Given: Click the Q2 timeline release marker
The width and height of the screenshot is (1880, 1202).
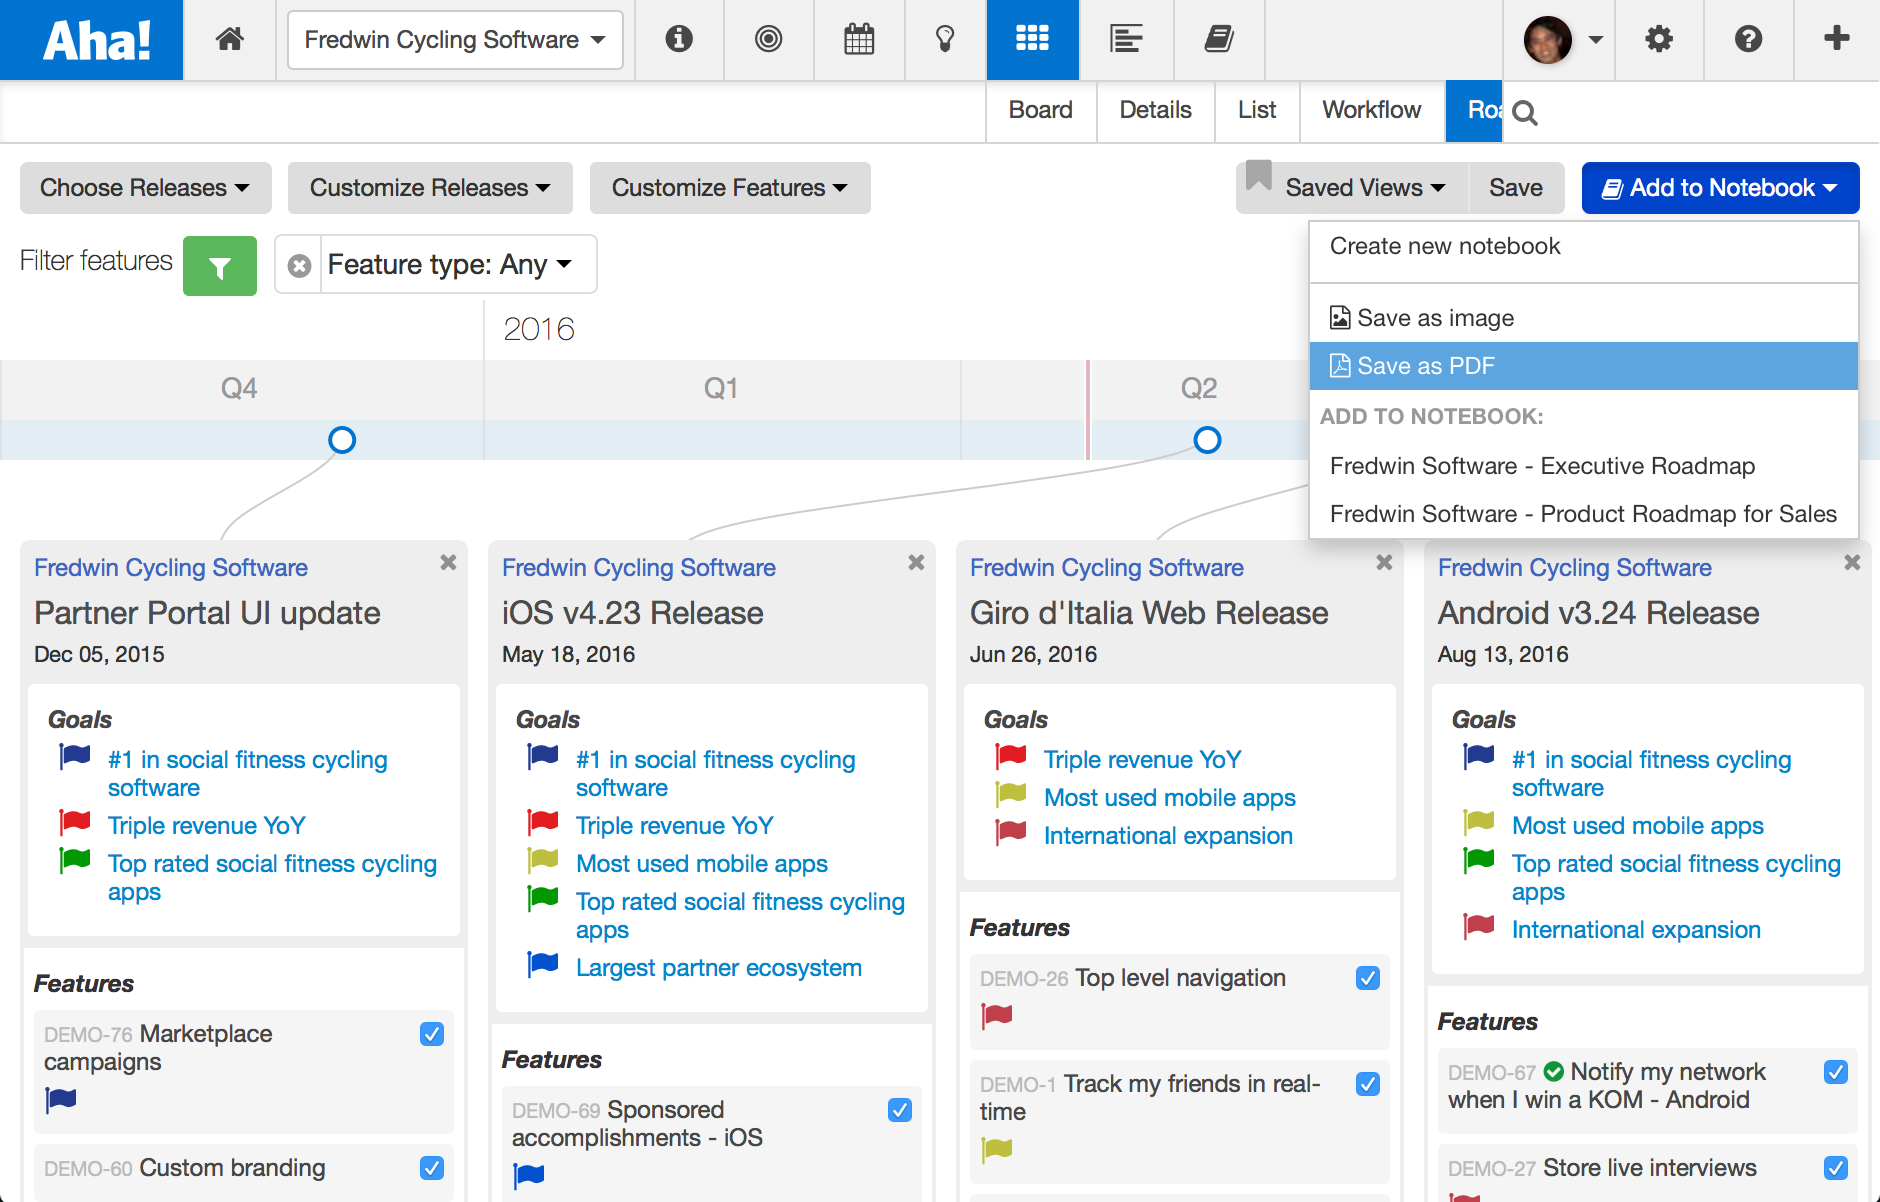Looking at the screenshot, I should click(x=1207, y=440).
